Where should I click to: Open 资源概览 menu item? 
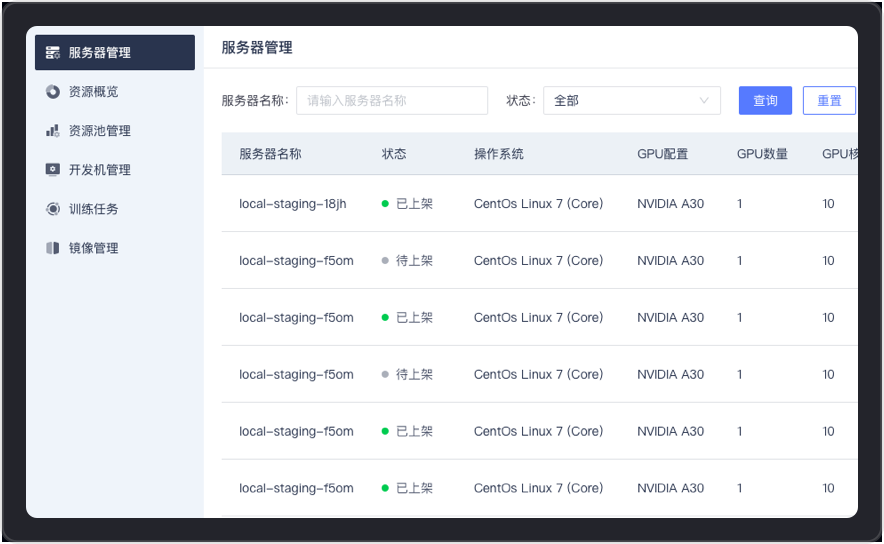93,92
